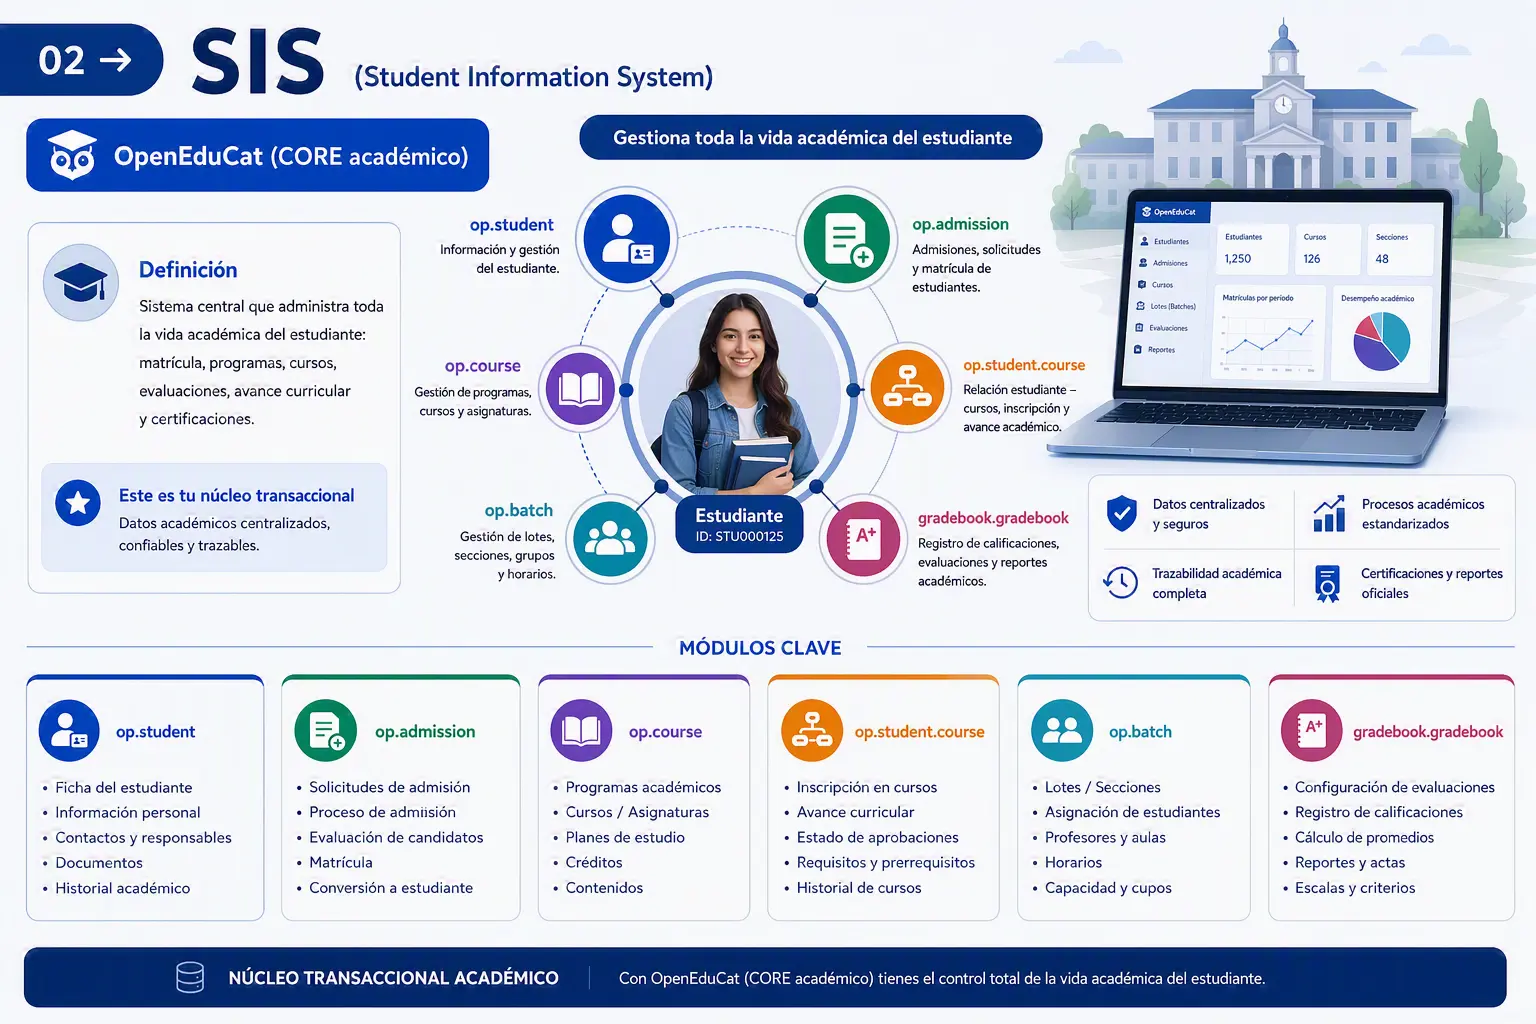1536x1024 pixels.
Task: Click 'Historial académico' bullet
Action: [x=122, y=888]
